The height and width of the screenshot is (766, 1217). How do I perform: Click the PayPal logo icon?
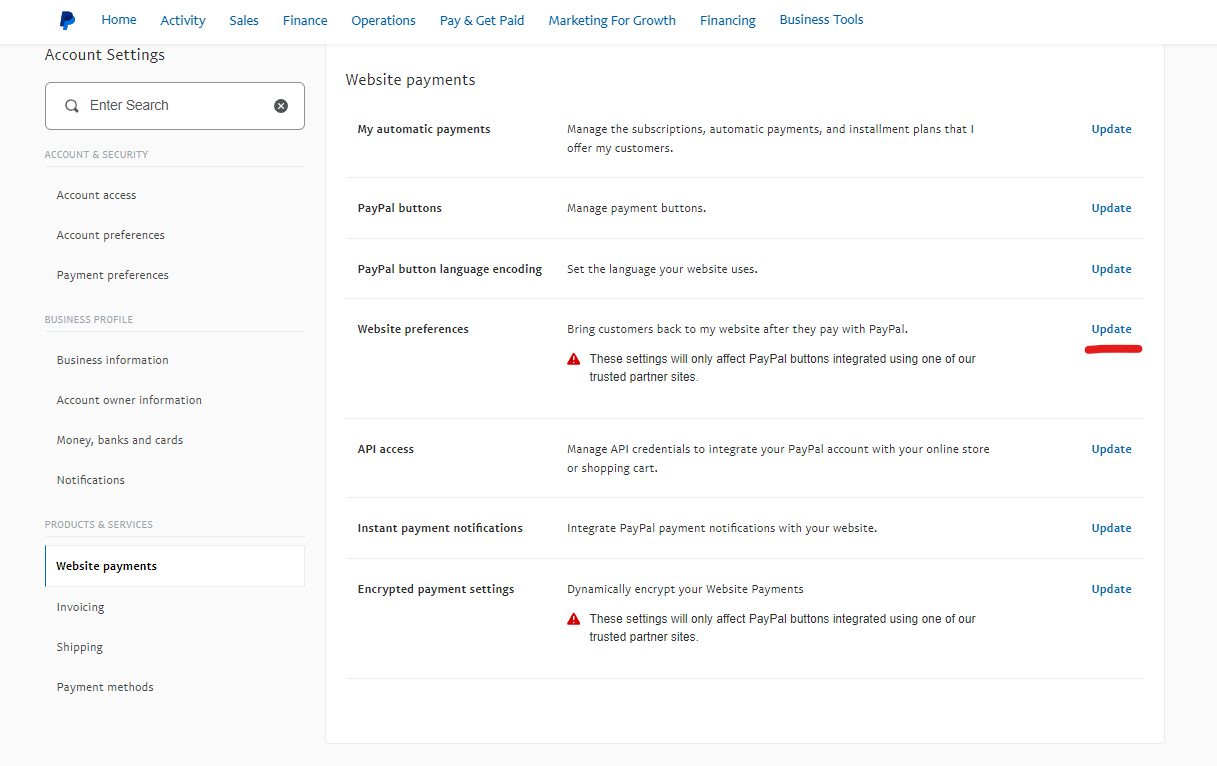[x=67, y=20]
